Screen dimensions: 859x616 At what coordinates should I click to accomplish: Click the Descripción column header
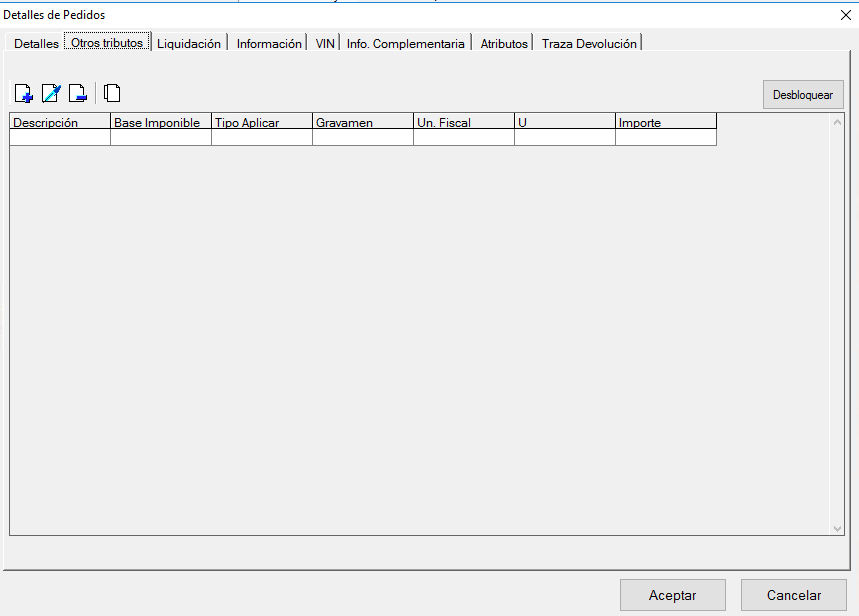[60, 122]
